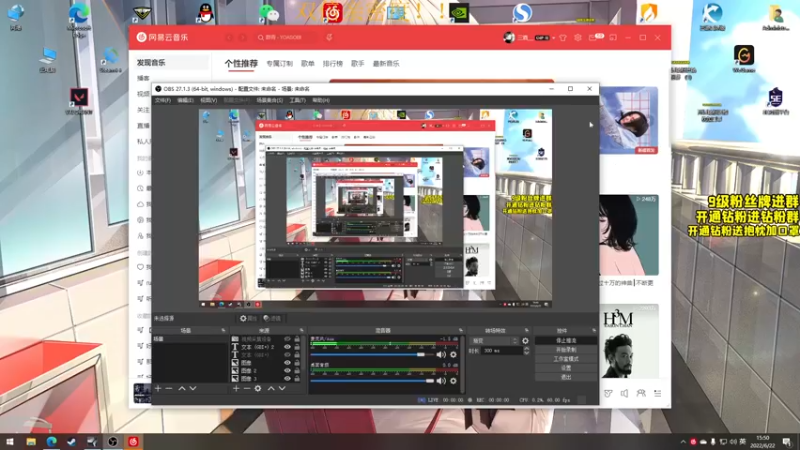Add a new source with plus icon

coord(236,389)
